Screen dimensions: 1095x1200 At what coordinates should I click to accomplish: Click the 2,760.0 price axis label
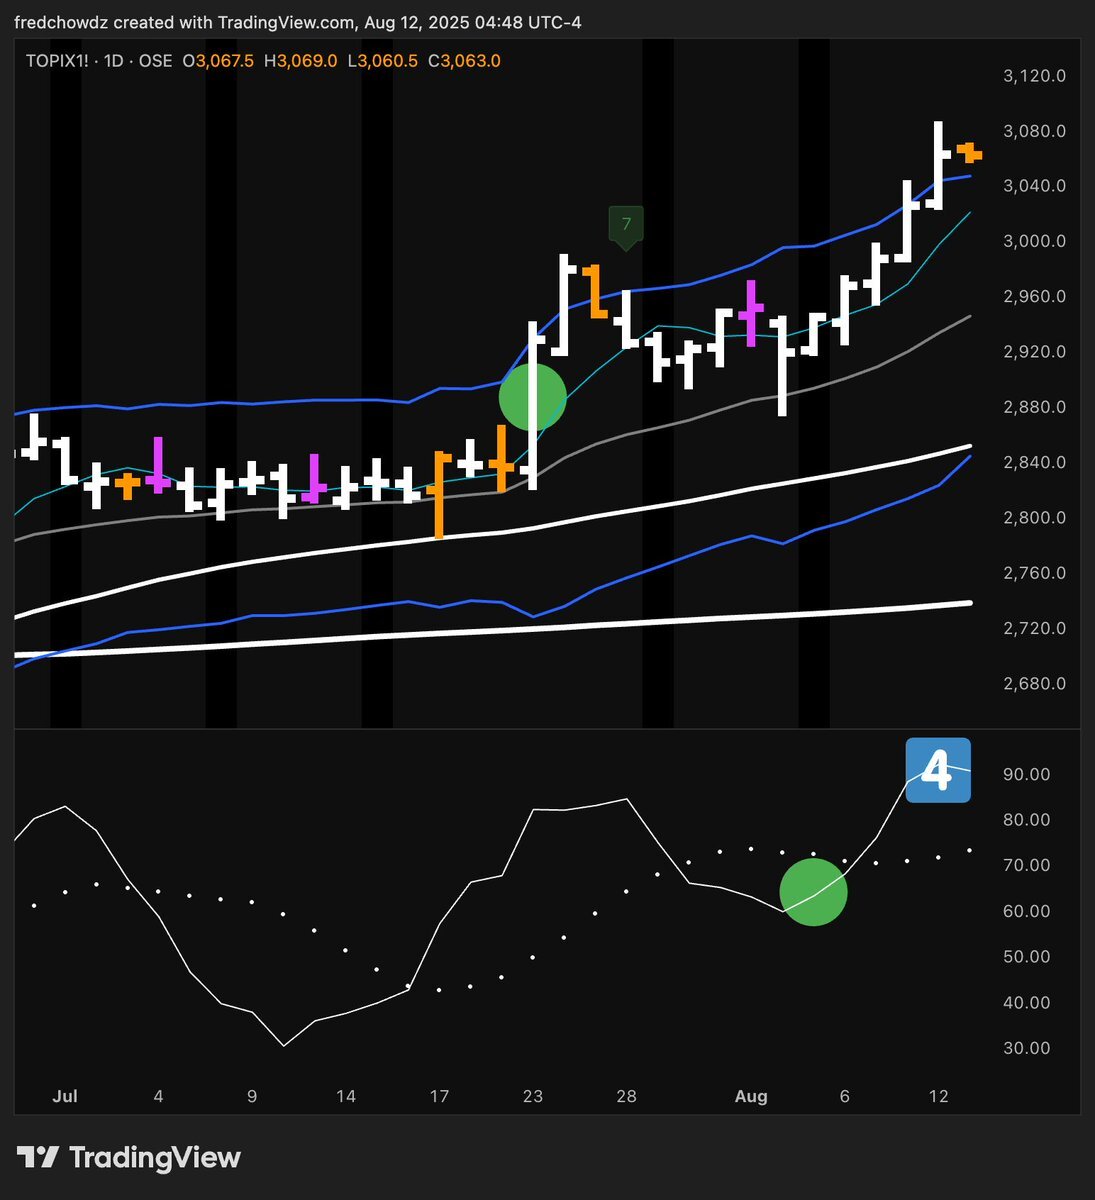(x=1034, y=573)
